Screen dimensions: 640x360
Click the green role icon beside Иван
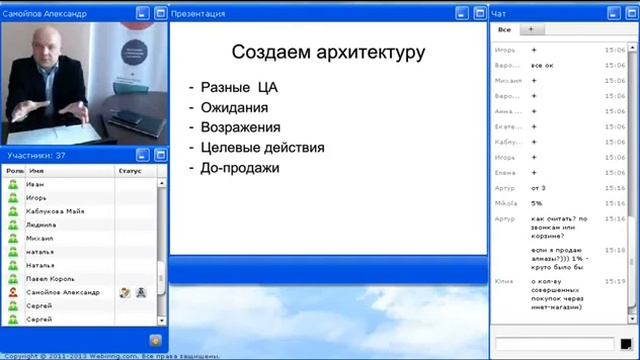point(13,184)
